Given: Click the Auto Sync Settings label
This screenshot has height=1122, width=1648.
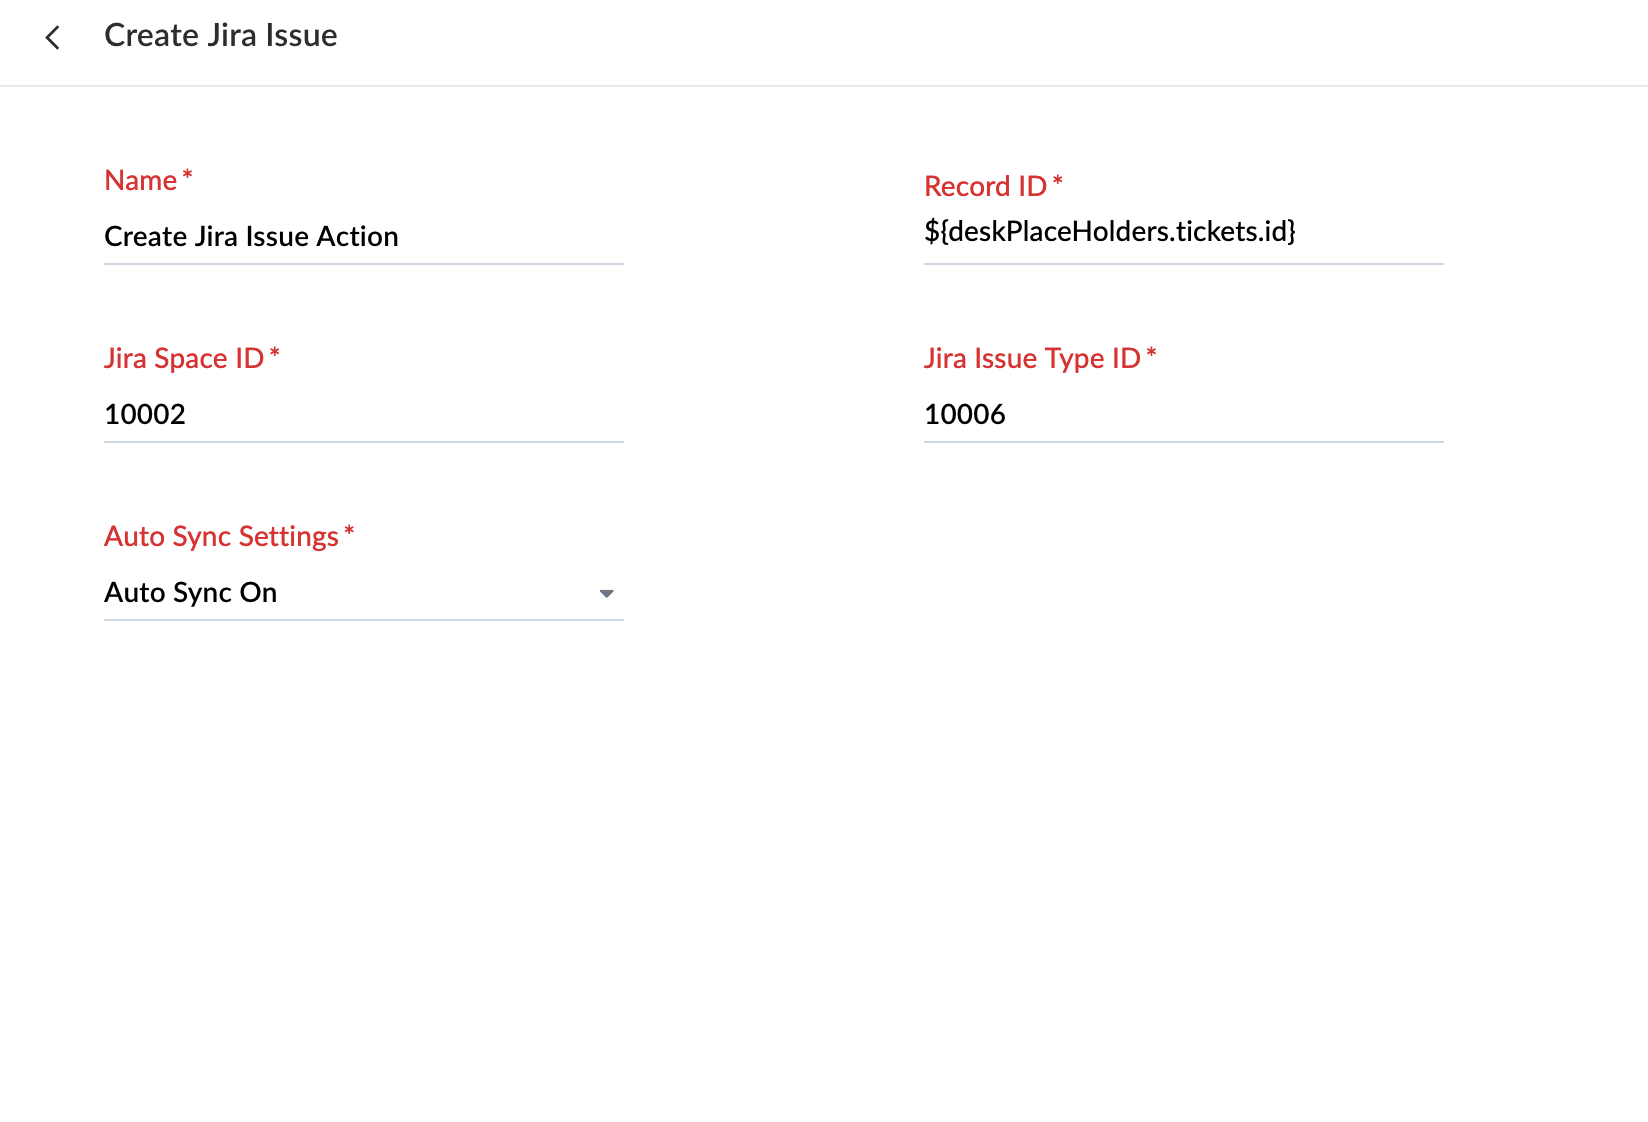Looking at the screenshot, I should click(221, 537).
